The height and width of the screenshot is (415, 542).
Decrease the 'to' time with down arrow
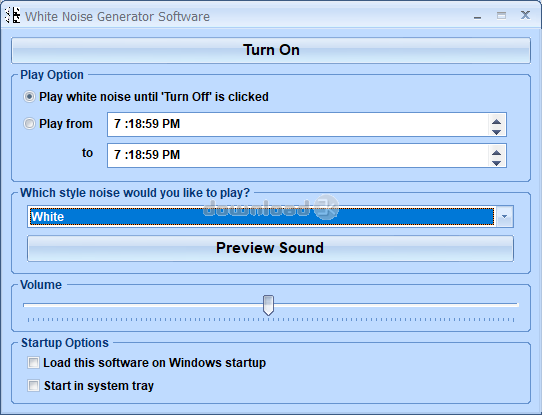pos(497,163)
